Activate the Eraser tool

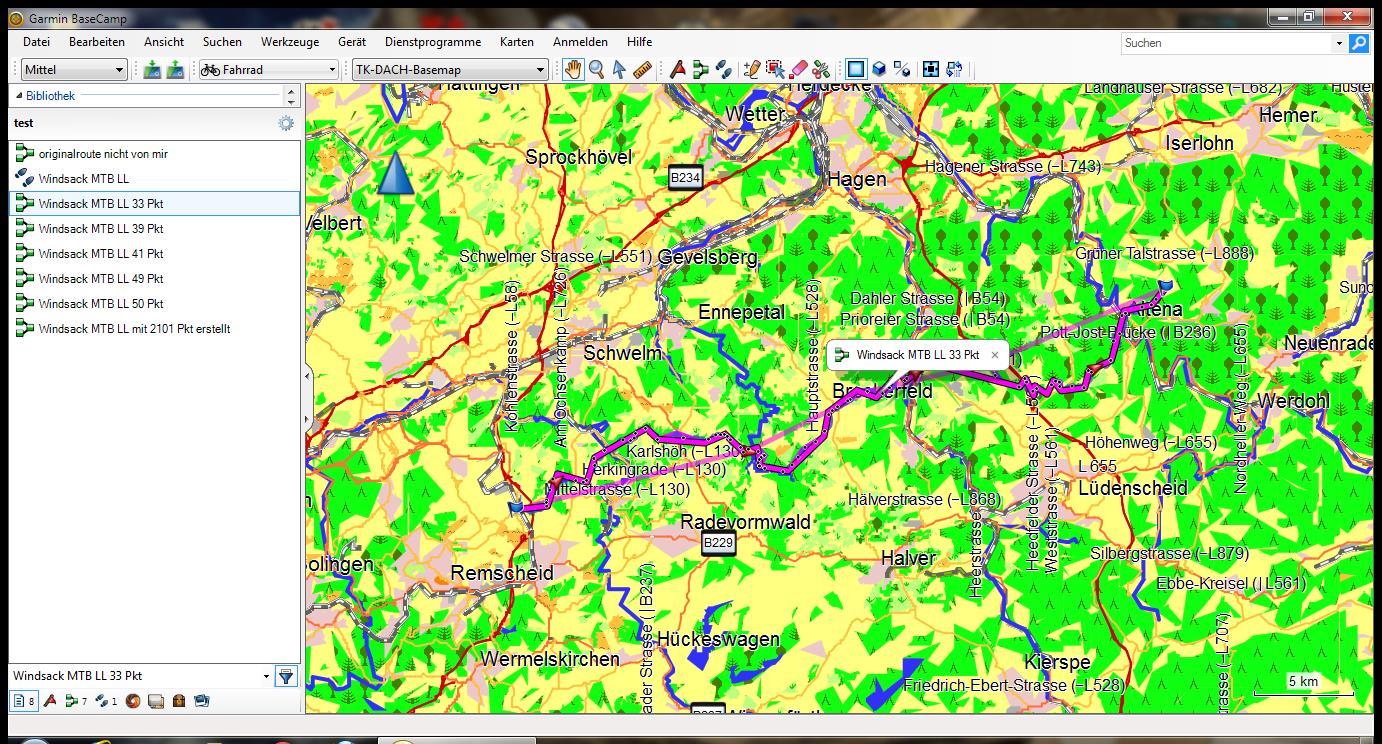pyautogui.click(x=798, y=69)
